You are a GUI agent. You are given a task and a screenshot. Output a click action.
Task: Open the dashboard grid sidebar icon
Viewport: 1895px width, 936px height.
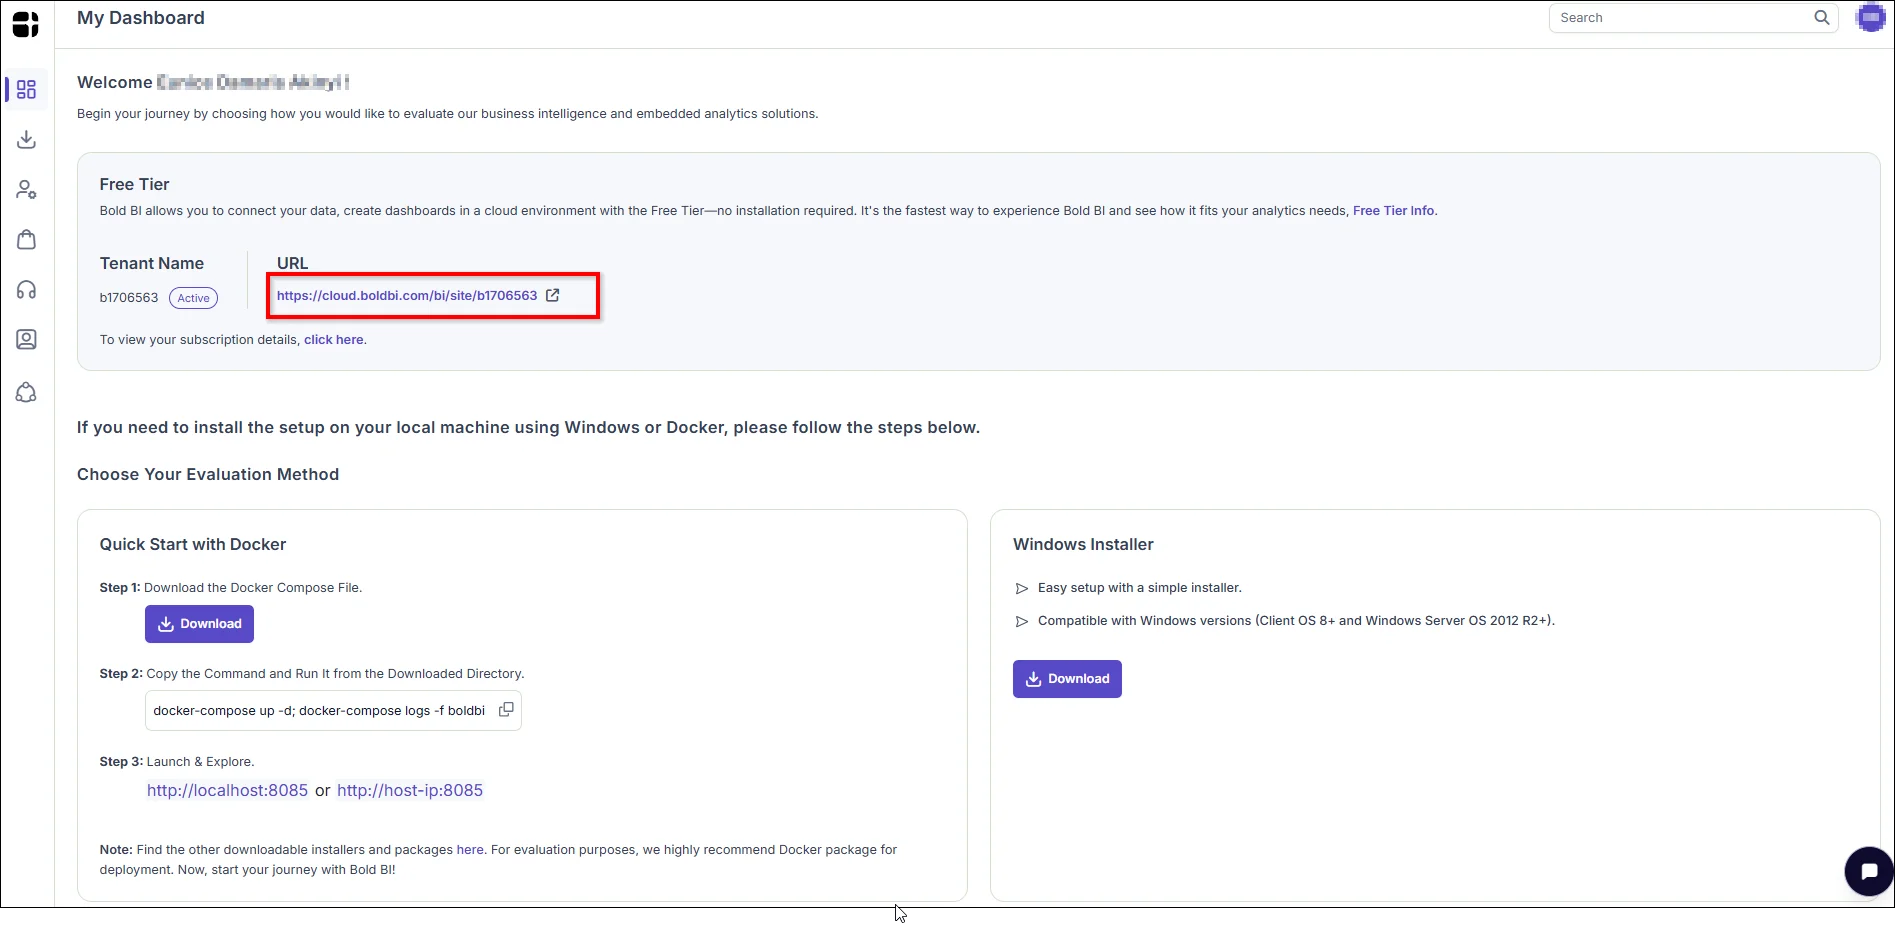click(x=27, y=90)
